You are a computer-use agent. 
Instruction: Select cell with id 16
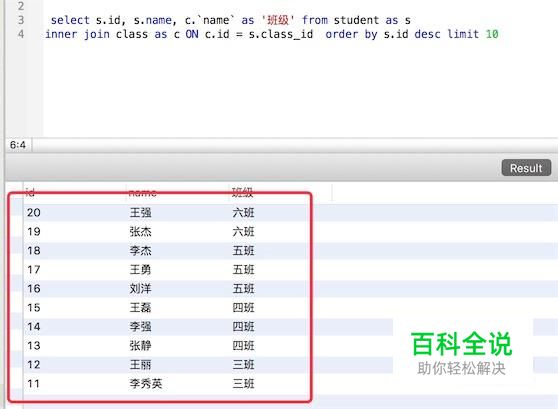pos(34,288)
